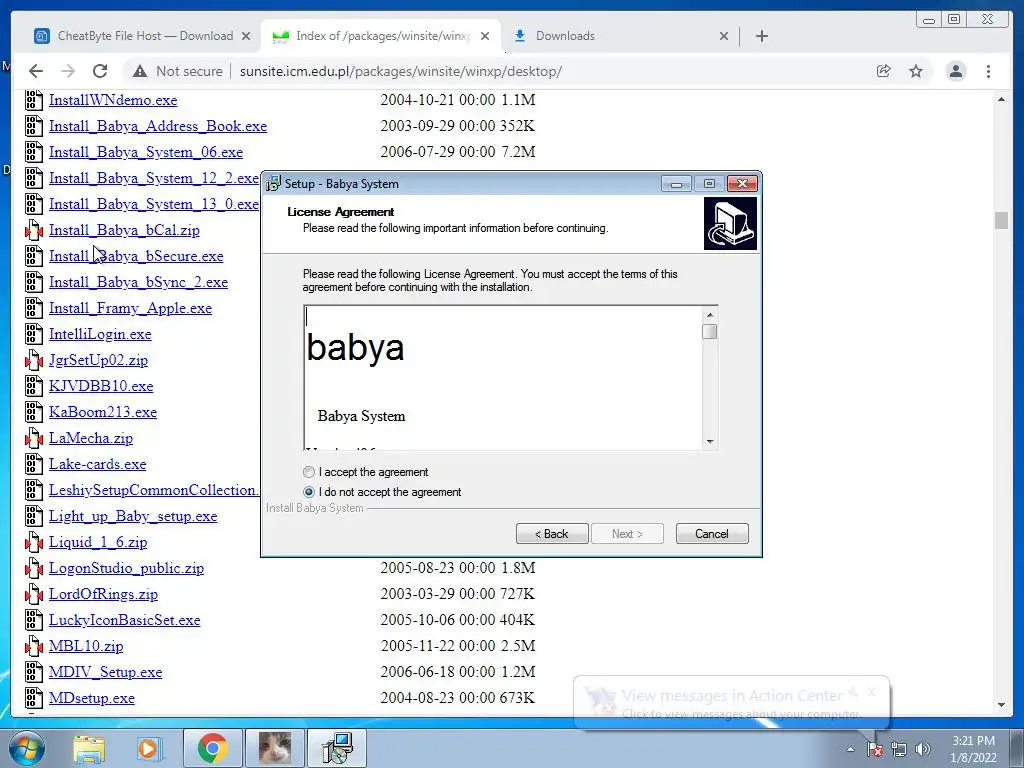This screenshot has width=1024, height=768.
Task: Open the Windows Start menu
Action: click(x=27, y=748)
